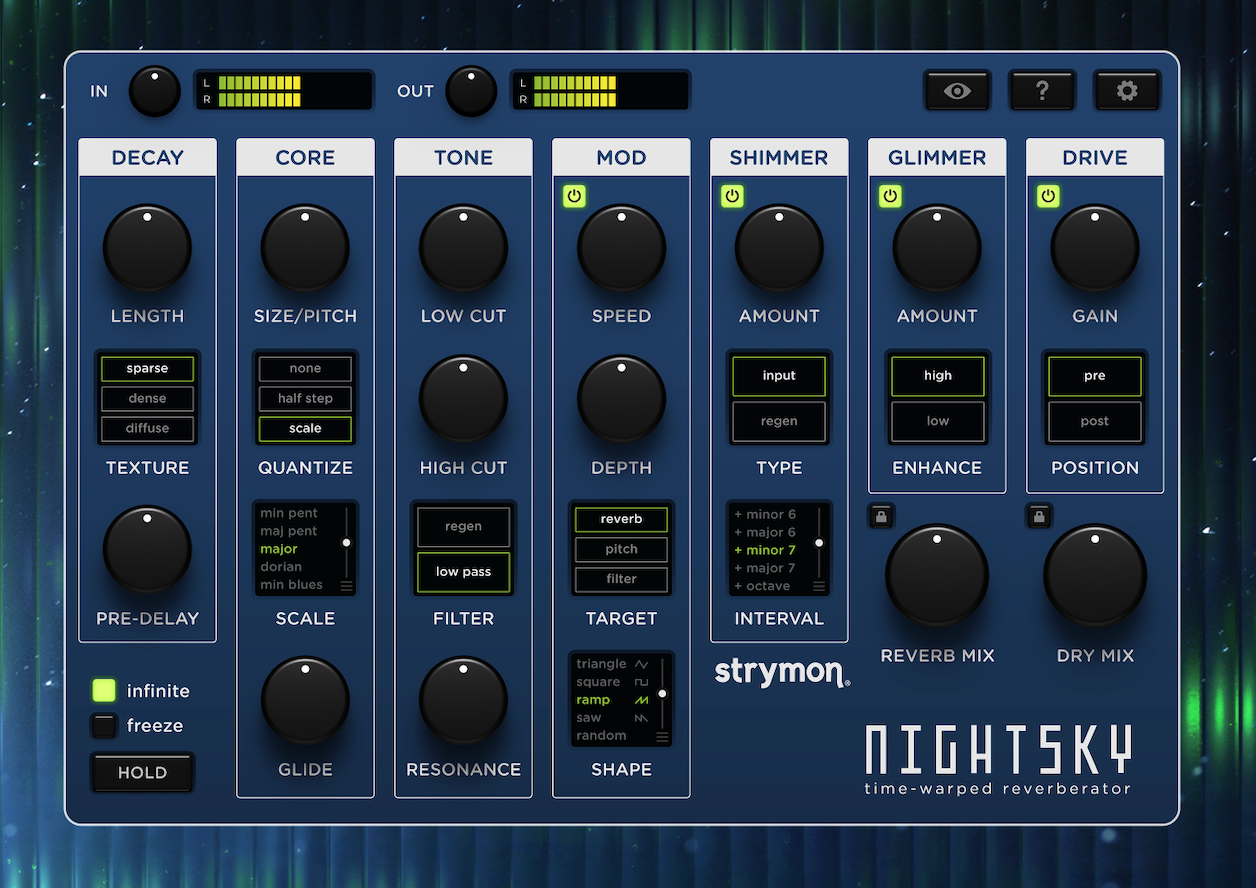Toggle the freeze switch
This screenshot has width=1256, height=888.
(103, 726)
